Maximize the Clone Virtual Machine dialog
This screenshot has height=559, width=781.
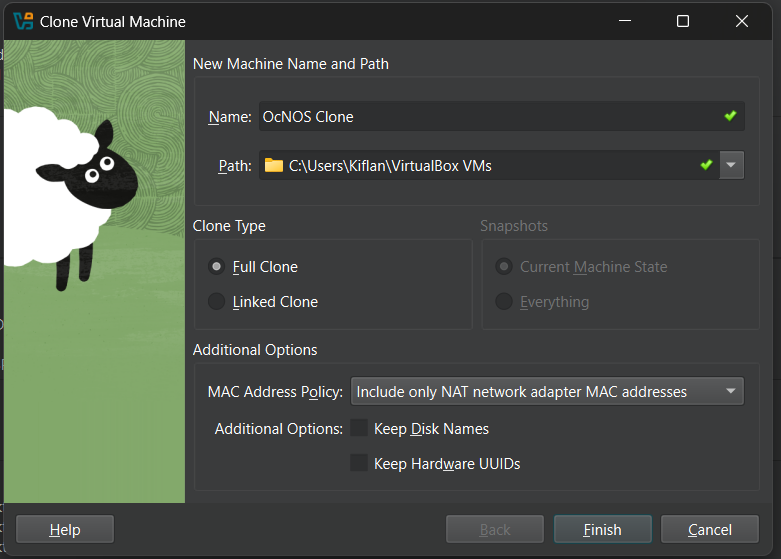point(683,21)
